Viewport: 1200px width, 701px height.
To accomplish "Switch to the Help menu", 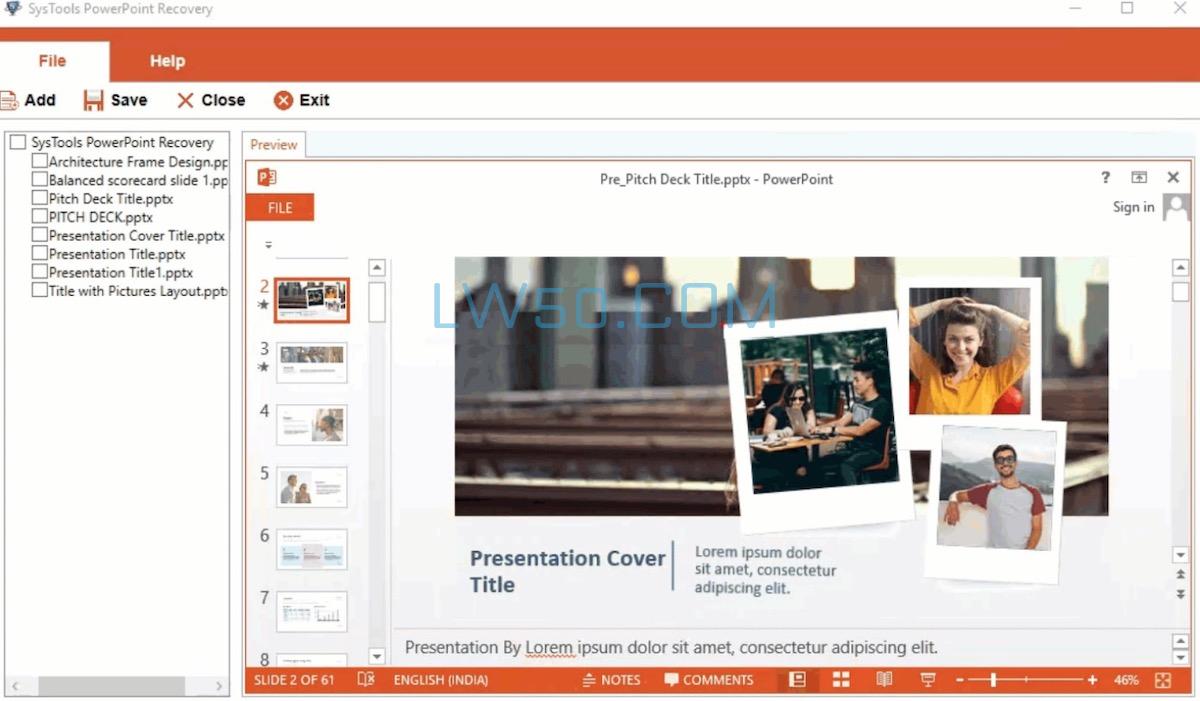I will point(166,61).
